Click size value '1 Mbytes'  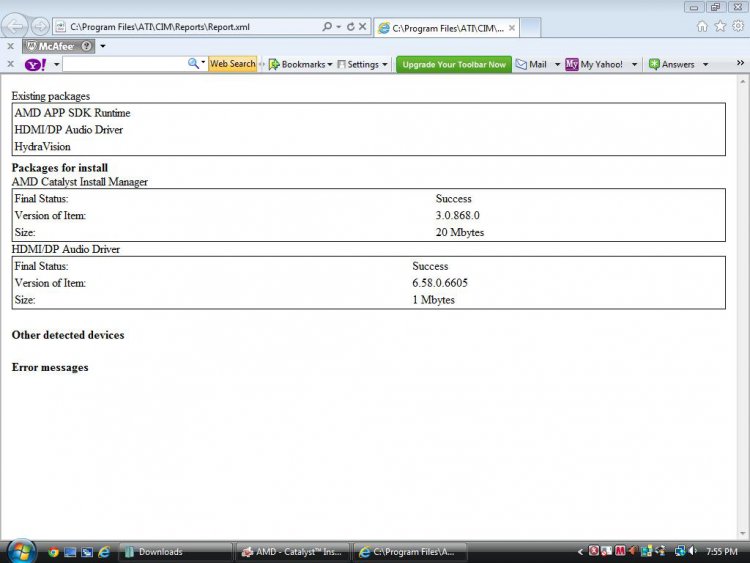pos(433,299)
